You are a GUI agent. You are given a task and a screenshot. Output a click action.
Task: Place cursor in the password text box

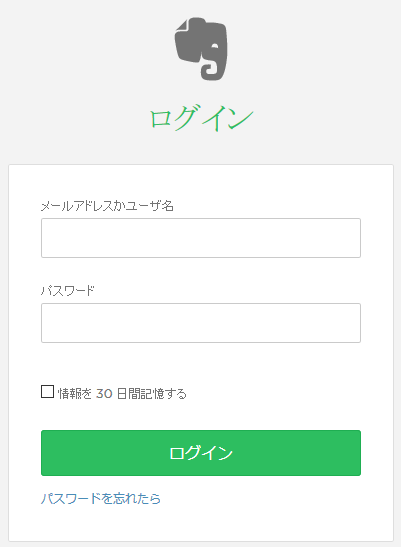201,323
